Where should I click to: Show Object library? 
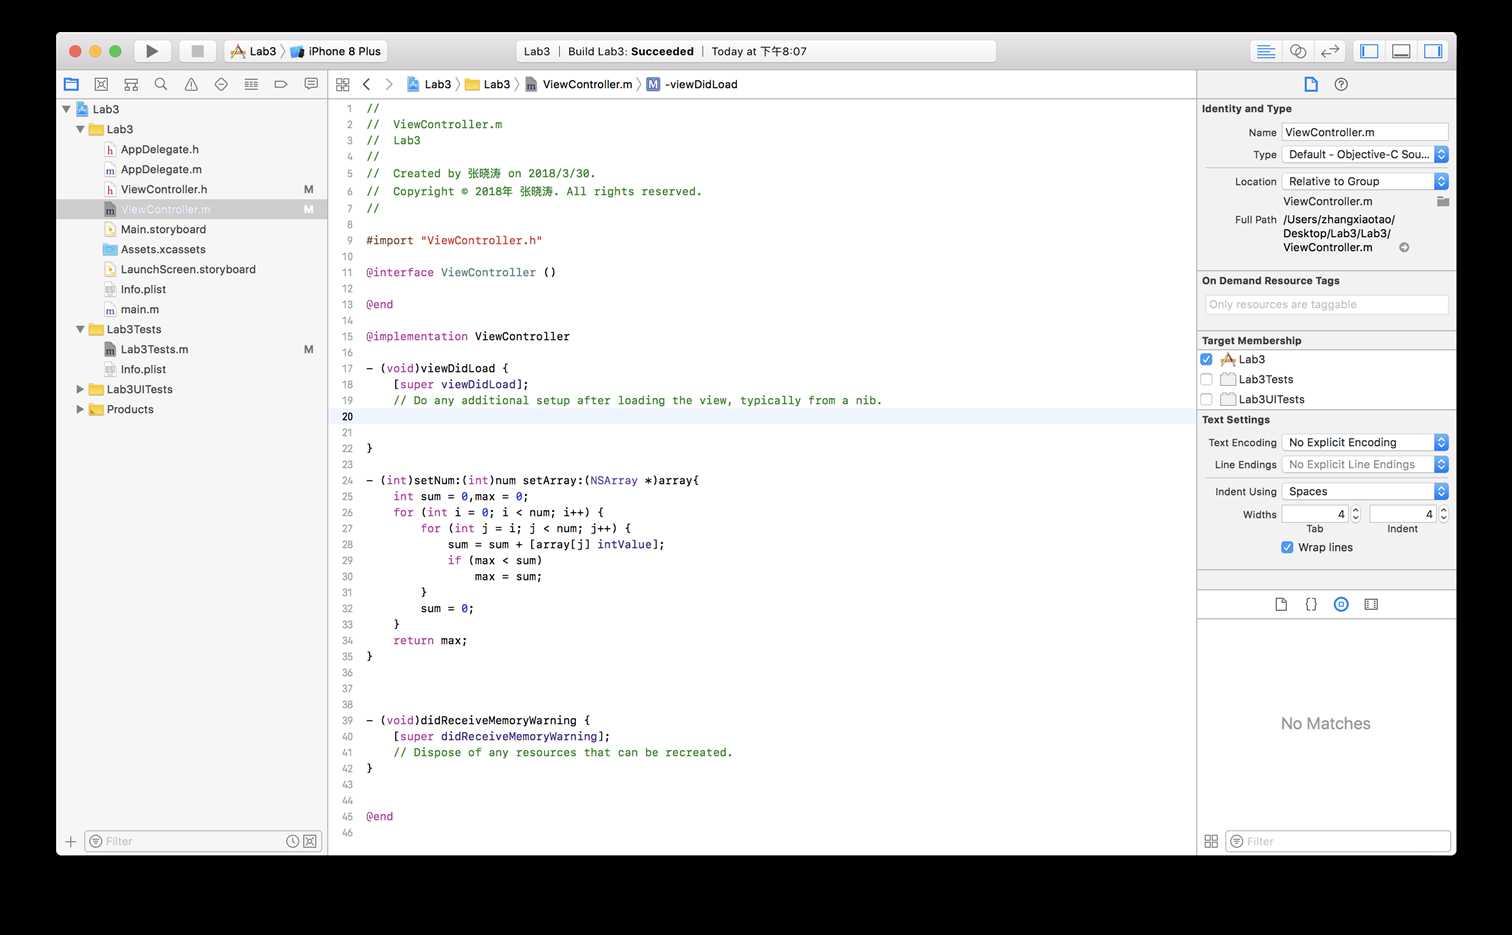tap(1341, 604)
